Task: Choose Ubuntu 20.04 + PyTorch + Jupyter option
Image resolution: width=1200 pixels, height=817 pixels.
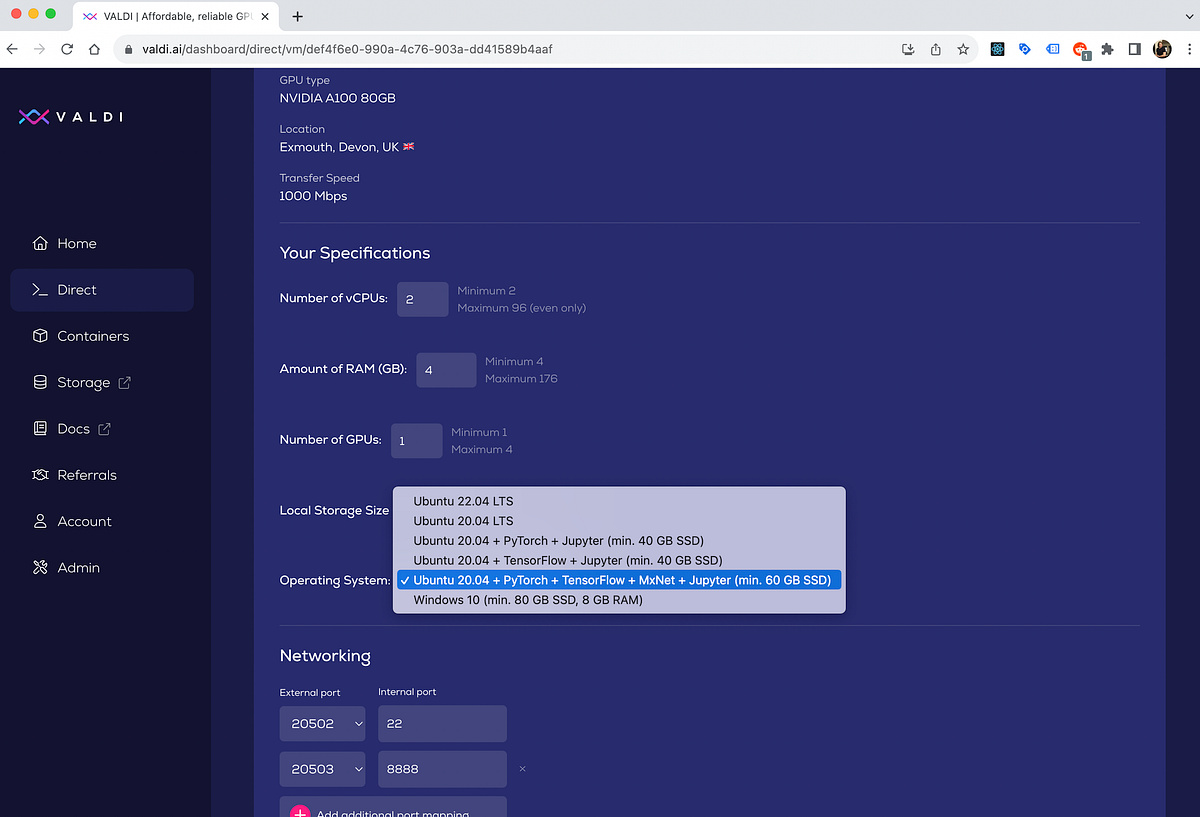Action: click(x=620, y=540)
